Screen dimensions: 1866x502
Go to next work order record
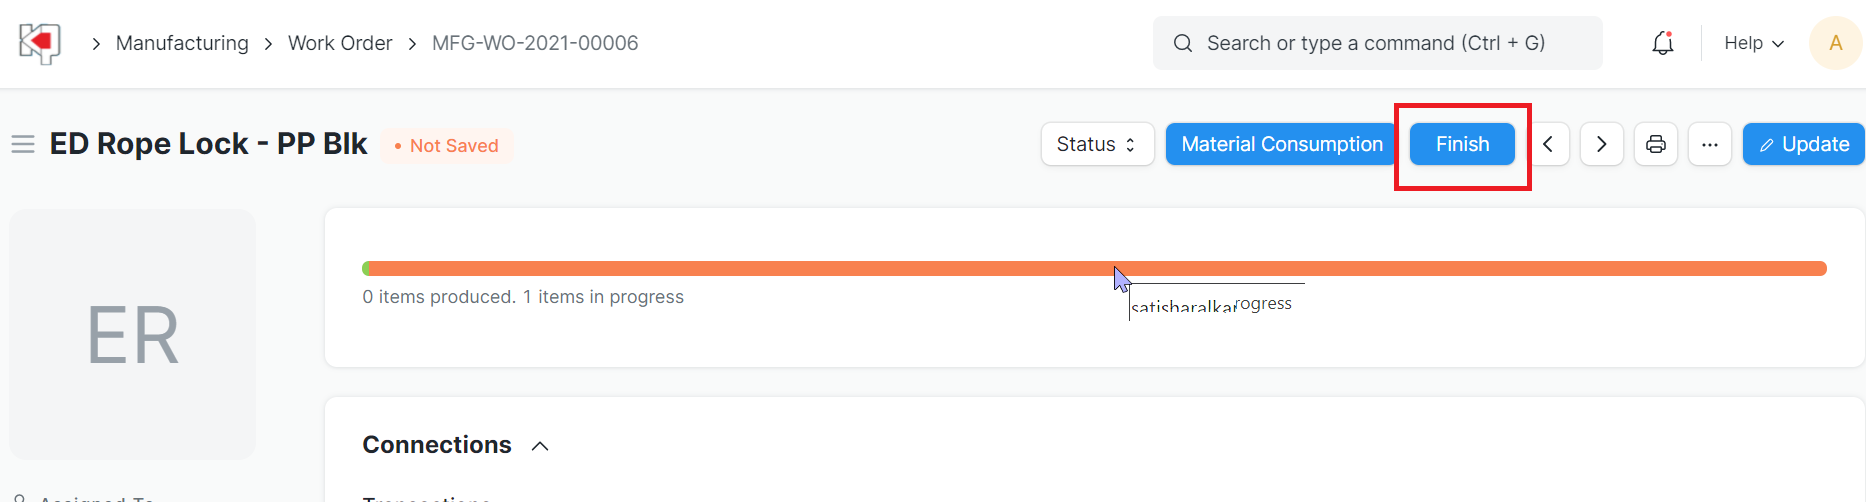pyautogui.click(x=1601, y=144)
